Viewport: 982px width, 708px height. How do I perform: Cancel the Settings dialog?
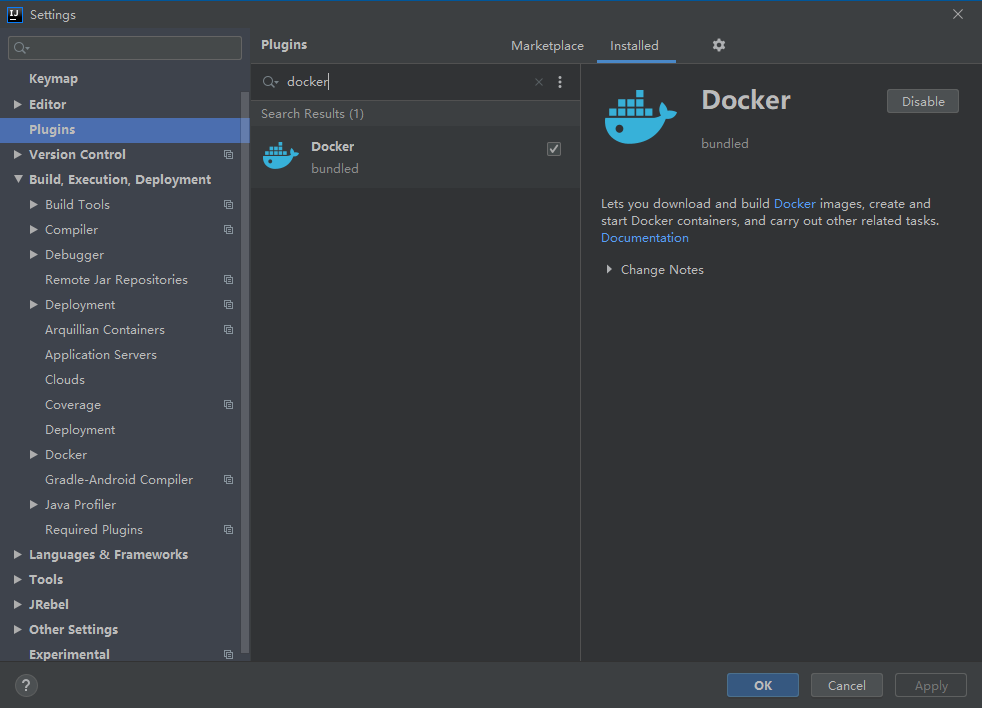click(x=847, y=685)
